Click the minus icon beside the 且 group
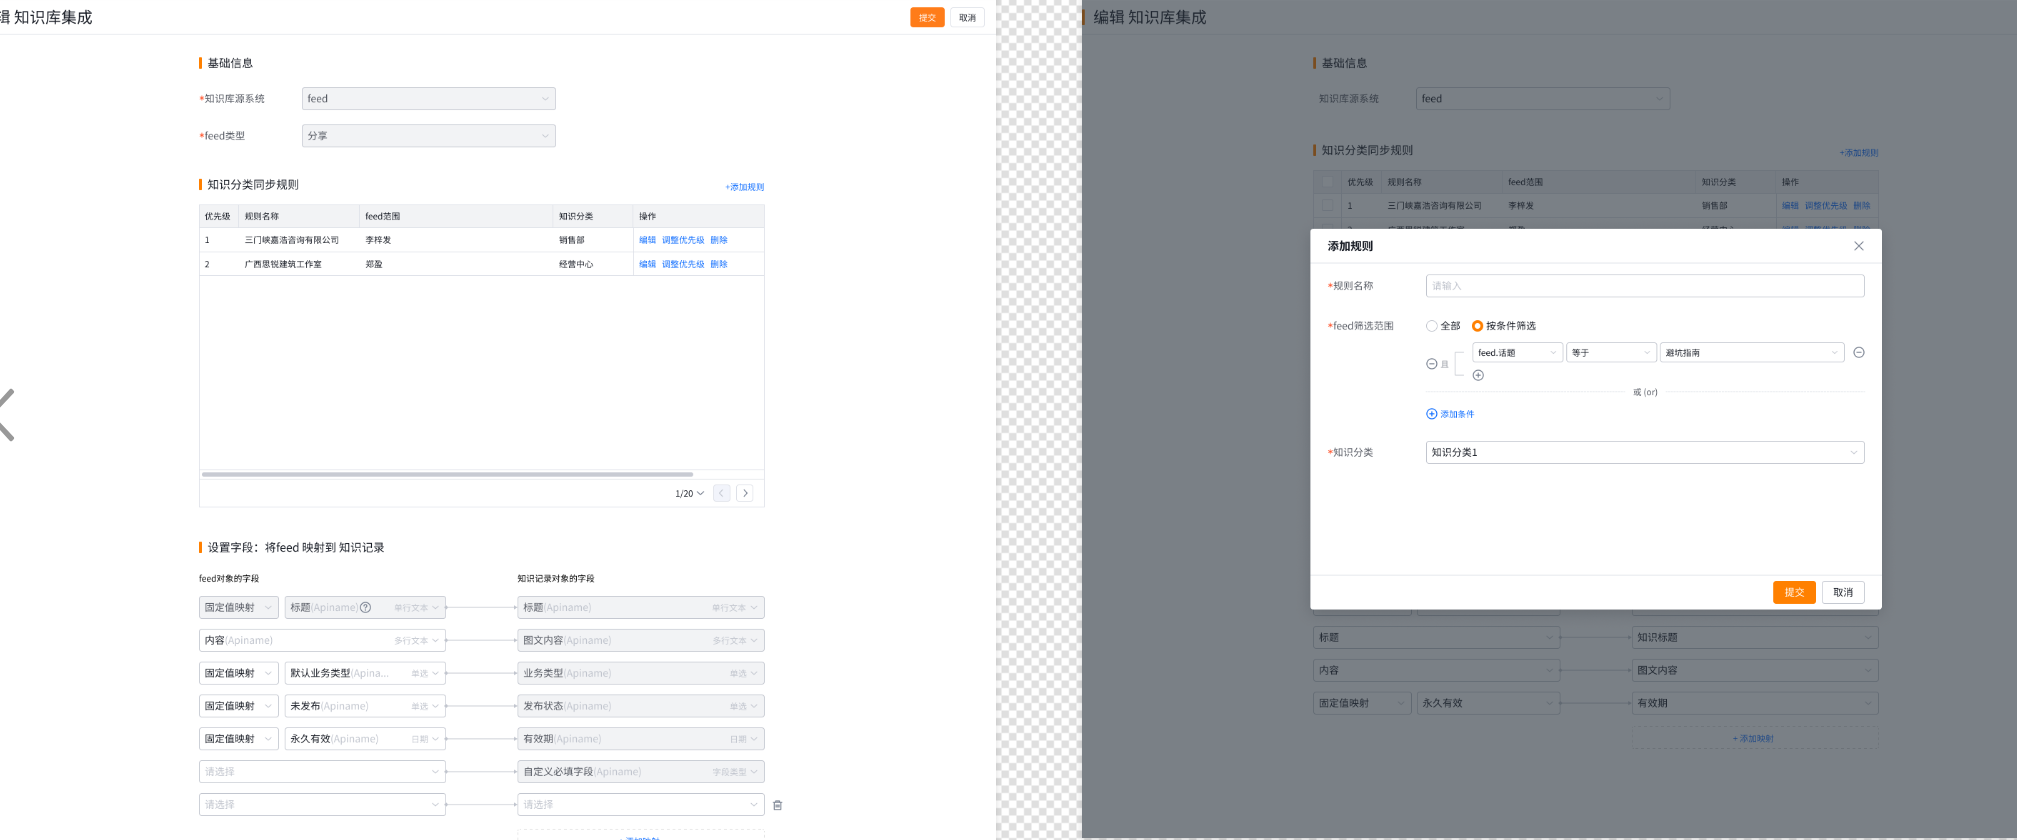 (1431, 364)
